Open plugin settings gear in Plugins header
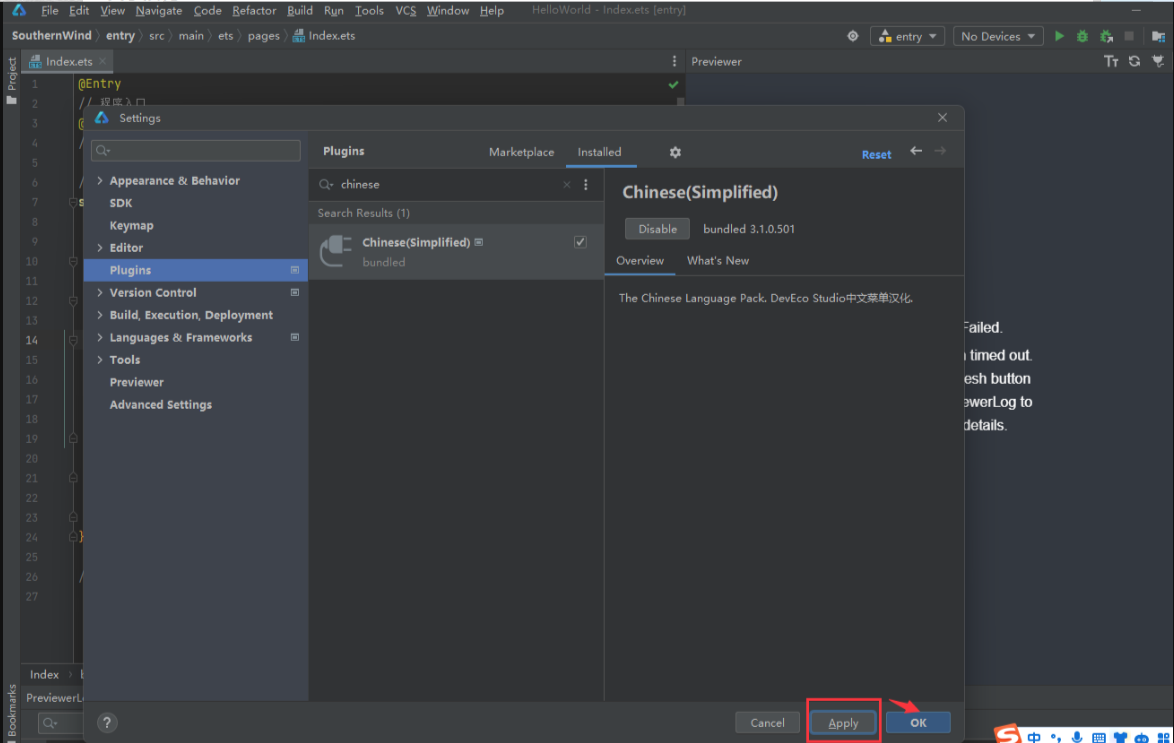The height and width of the screenshot is (743, 1174). pyautogui.click(x=675, y=152)
